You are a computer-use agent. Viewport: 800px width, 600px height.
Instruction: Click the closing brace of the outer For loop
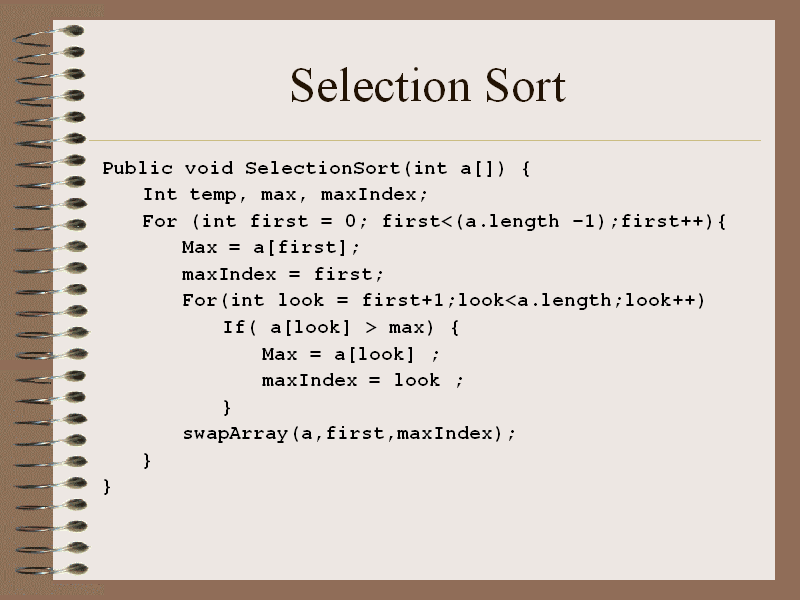click(x=147, y=460)
